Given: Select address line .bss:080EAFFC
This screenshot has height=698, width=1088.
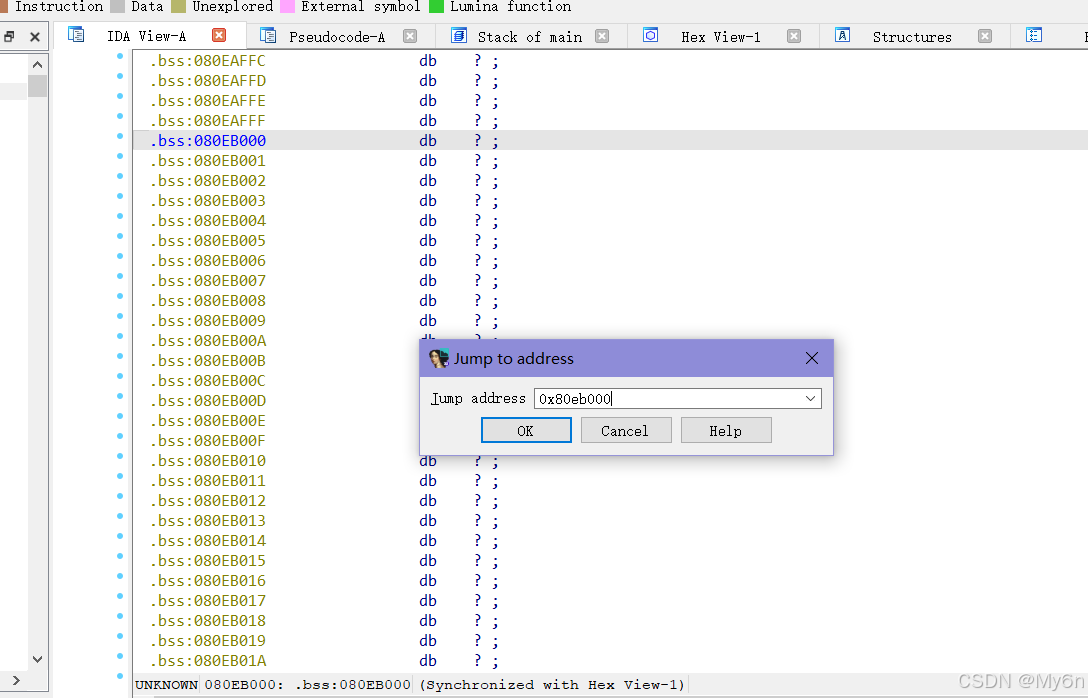Looking at the screenshot, I should (x=208, y=61).
